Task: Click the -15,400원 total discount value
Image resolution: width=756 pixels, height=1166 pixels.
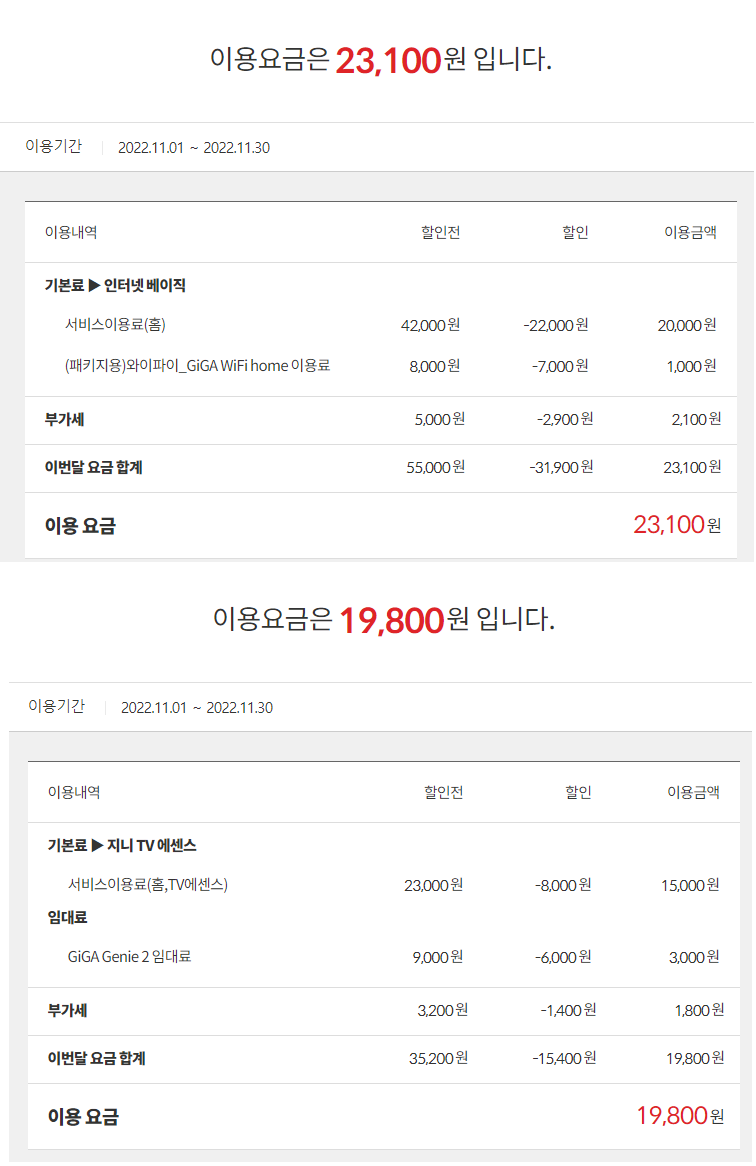Action: (x=564, y=1058)
